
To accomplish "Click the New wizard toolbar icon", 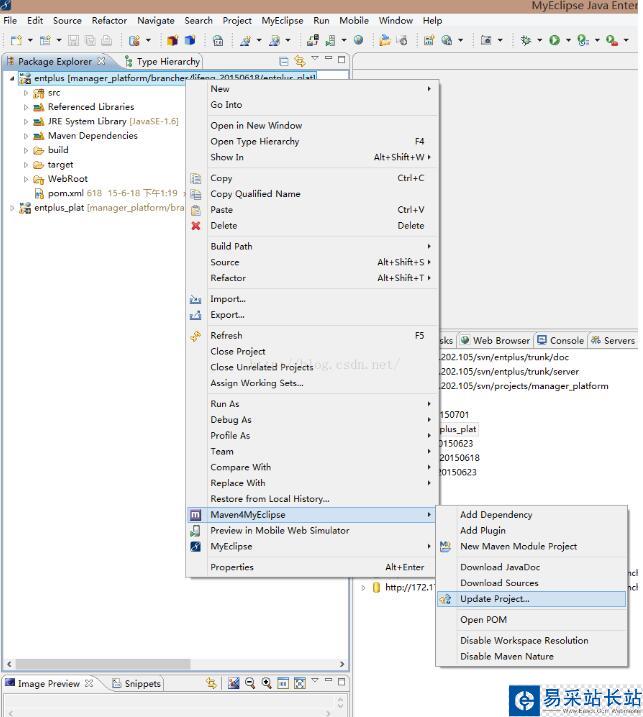I will click(x=16, y=40).
